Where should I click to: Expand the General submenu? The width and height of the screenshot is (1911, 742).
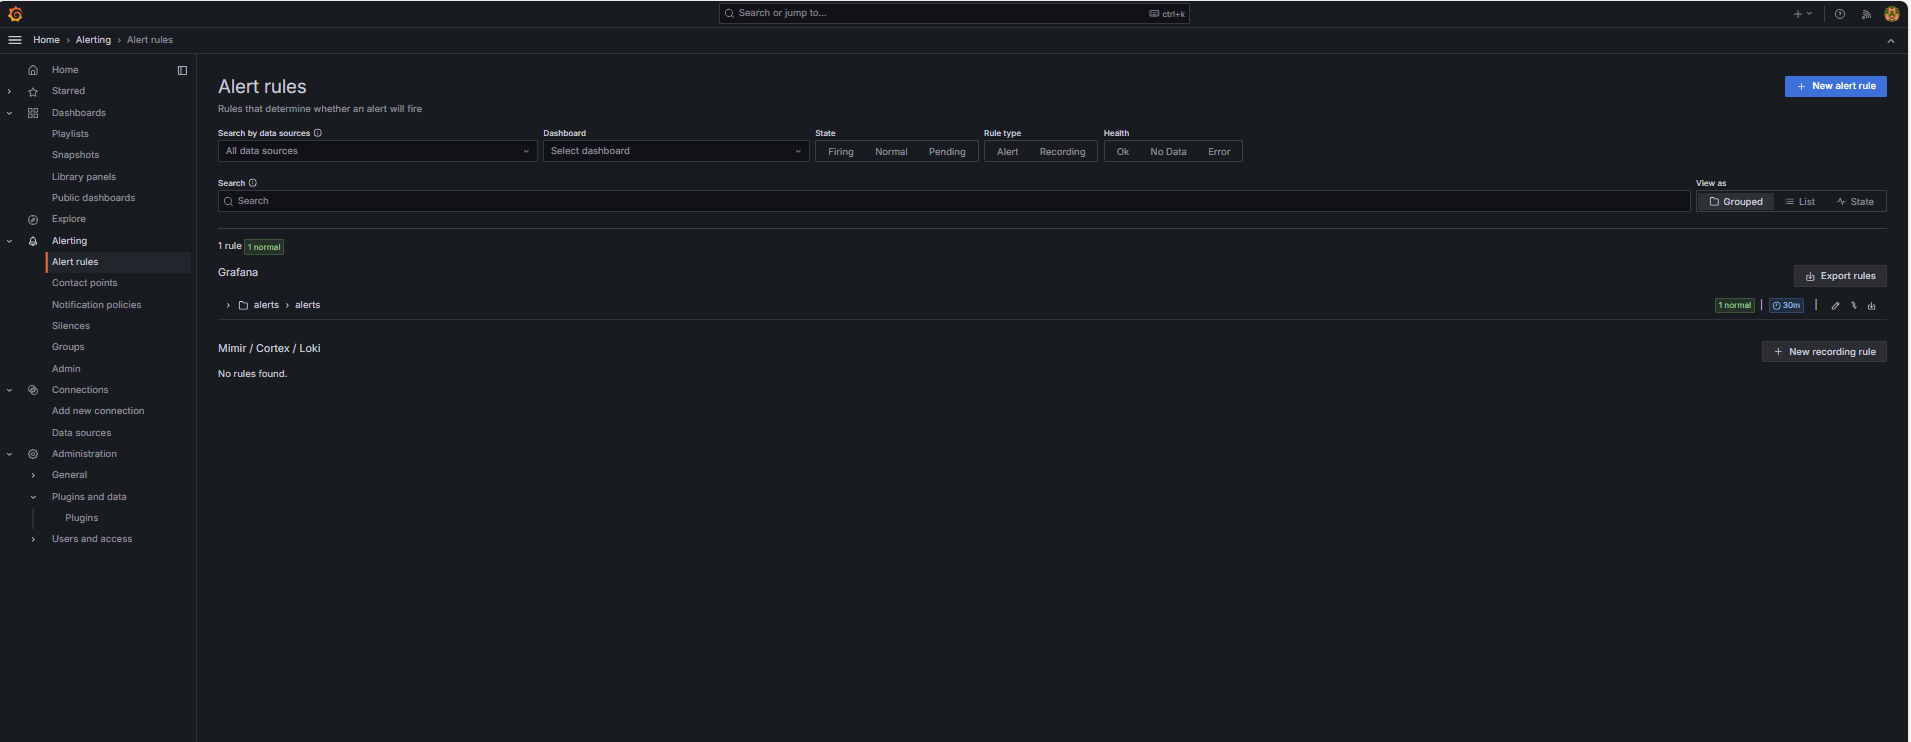(33, 475)
